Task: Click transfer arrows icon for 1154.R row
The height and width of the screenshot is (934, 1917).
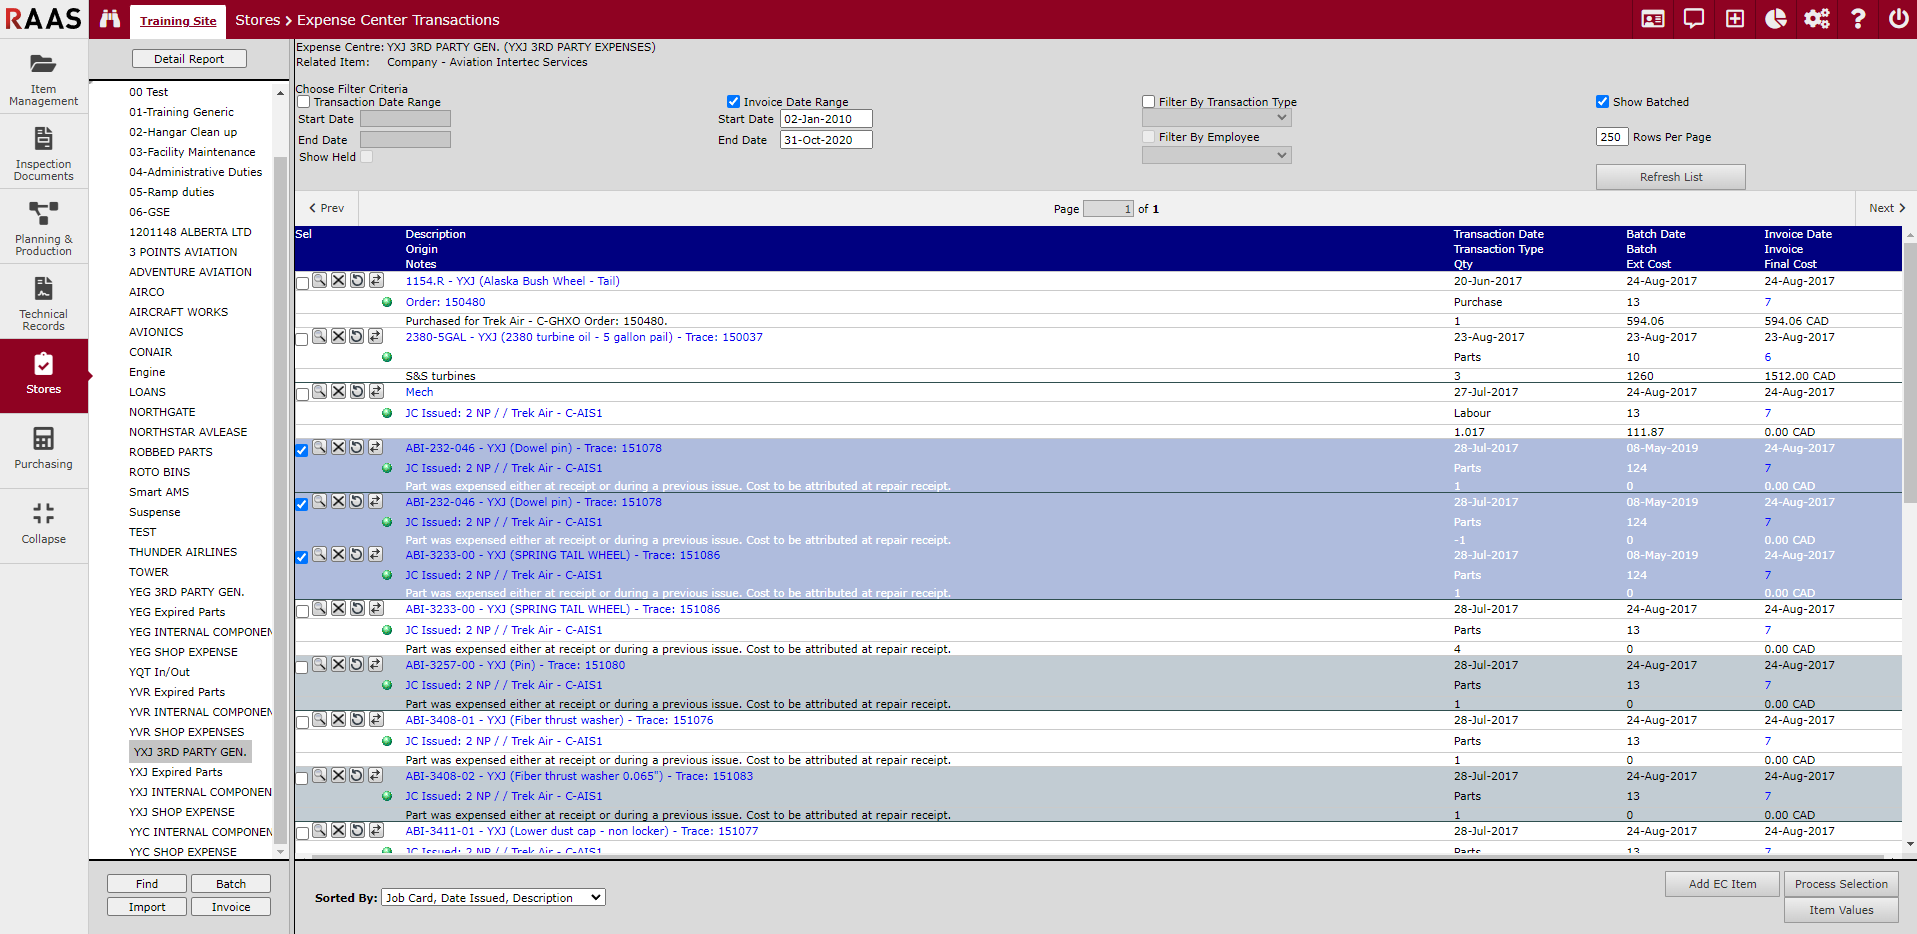Action: (x=376, y=281)
